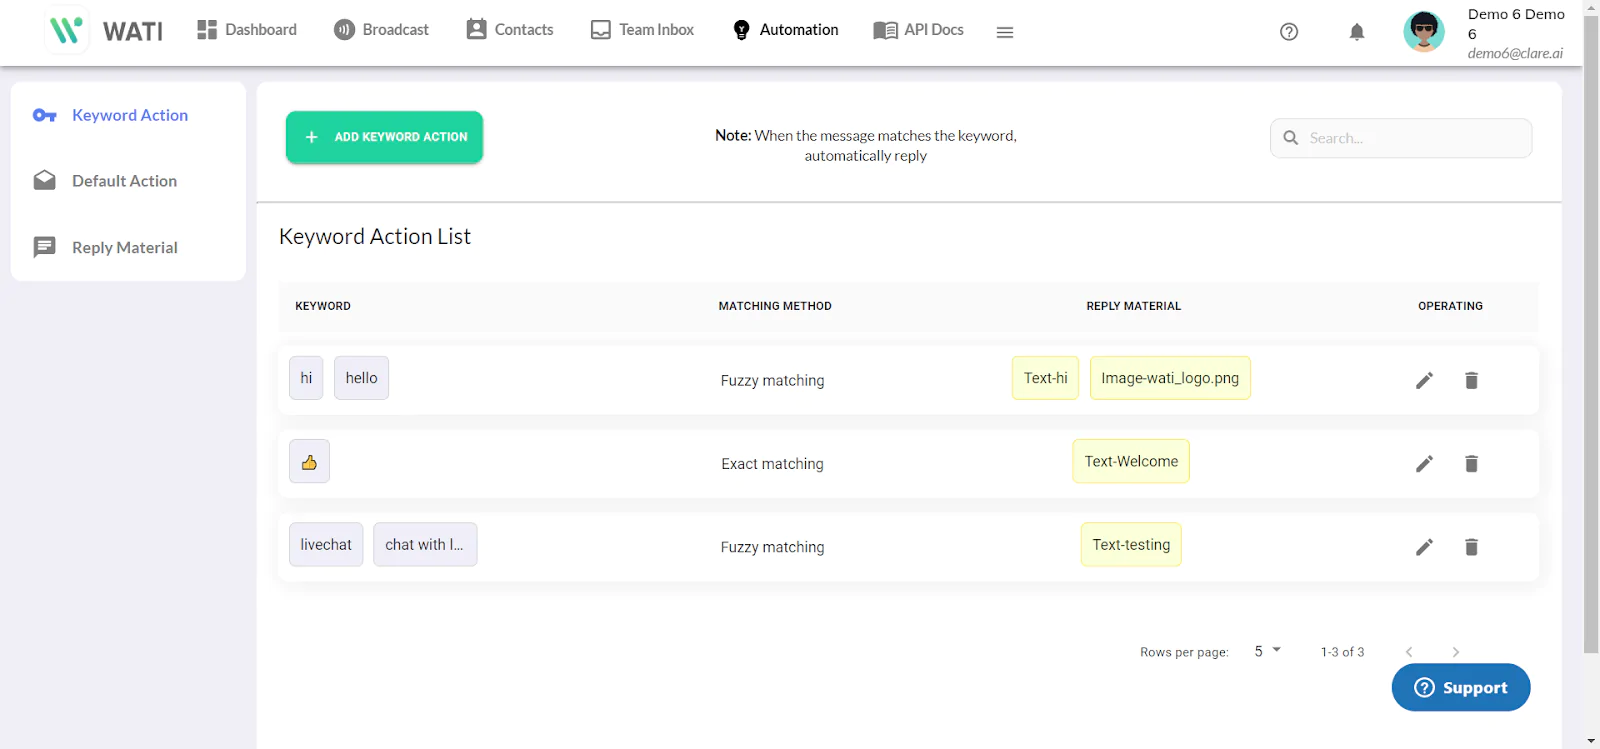Click the scrollbar down arrow

click(x=1591, y=741)
